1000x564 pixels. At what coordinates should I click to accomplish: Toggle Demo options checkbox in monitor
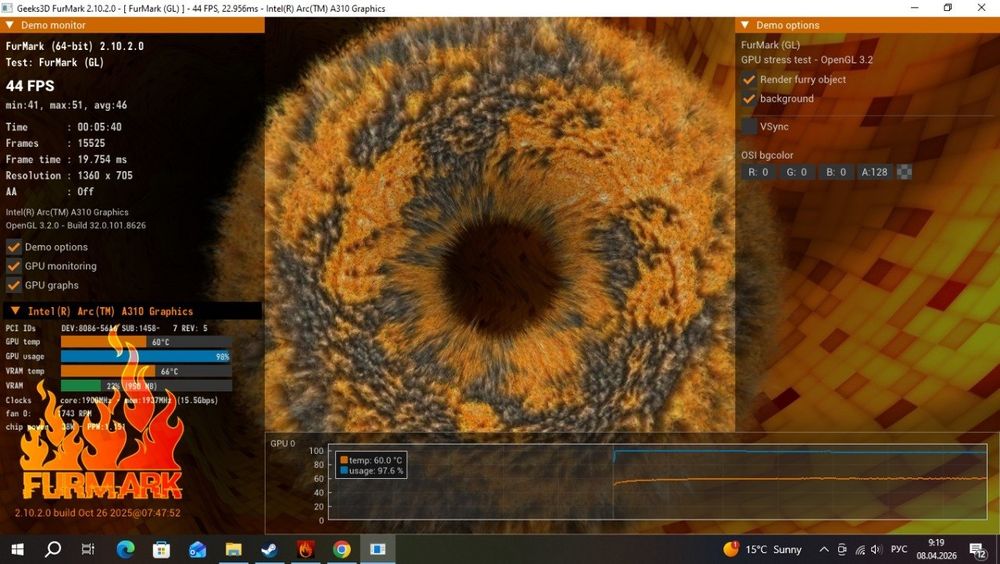point(13,247)
